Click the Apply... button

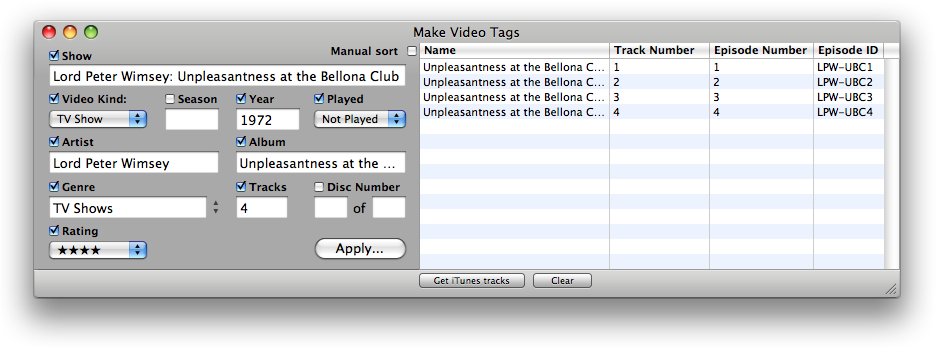click(x=360, y=249)
